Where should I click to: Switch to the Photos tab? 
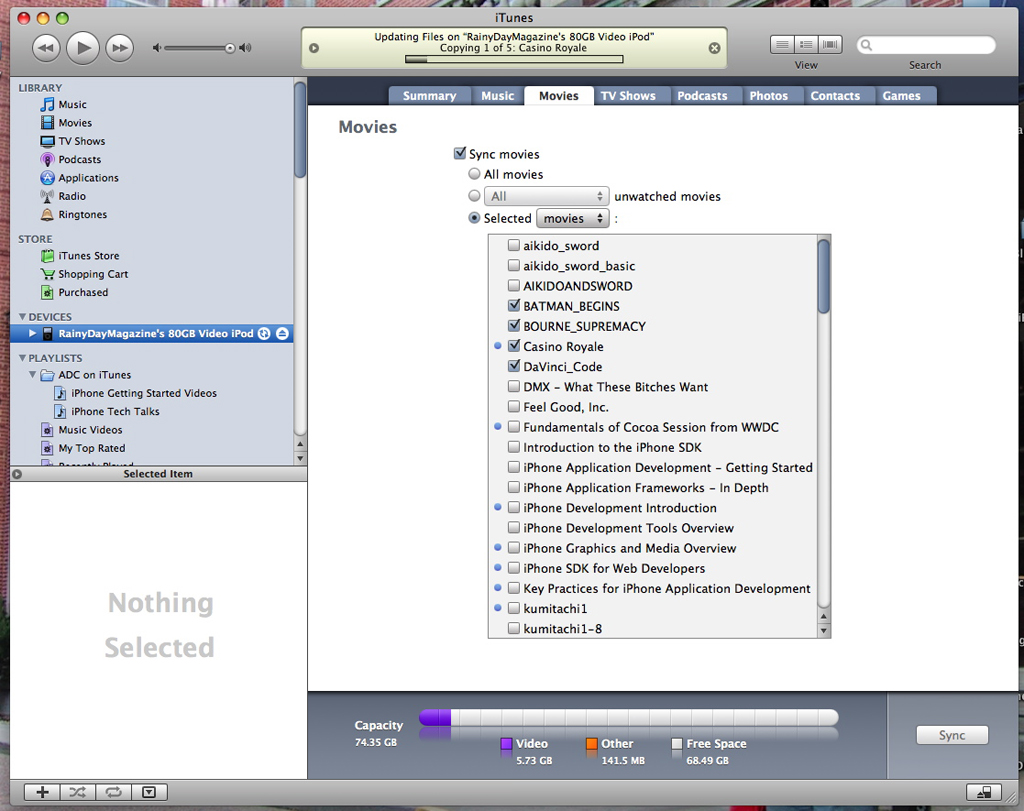pos(769,95)
